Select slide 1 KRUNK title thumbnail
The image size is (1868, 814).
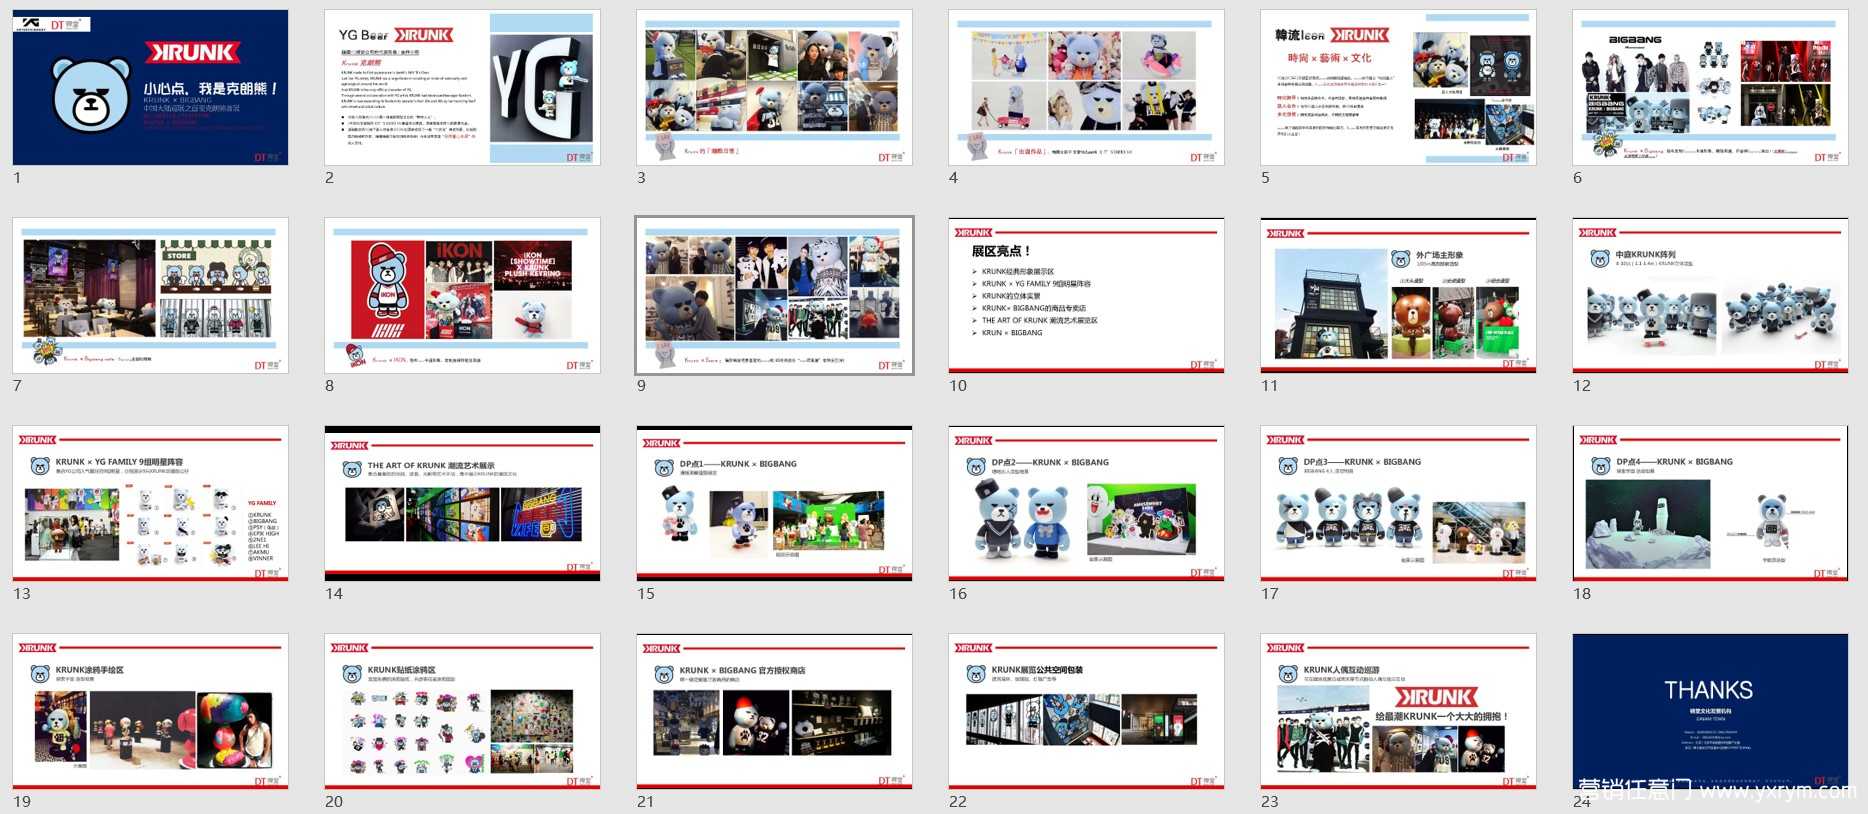click(150, 88)
